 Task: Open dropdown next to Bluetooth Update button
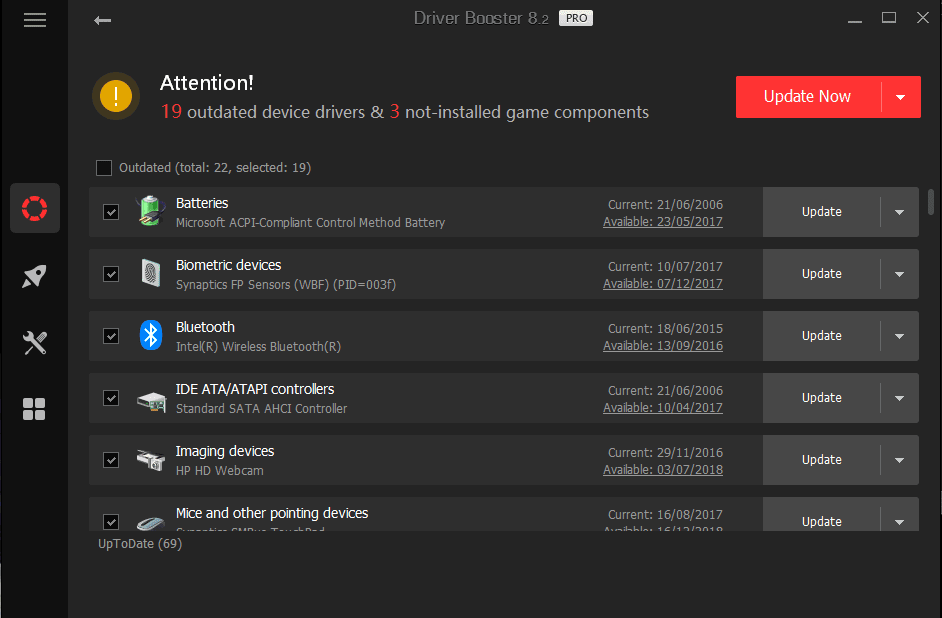[899, 336]
